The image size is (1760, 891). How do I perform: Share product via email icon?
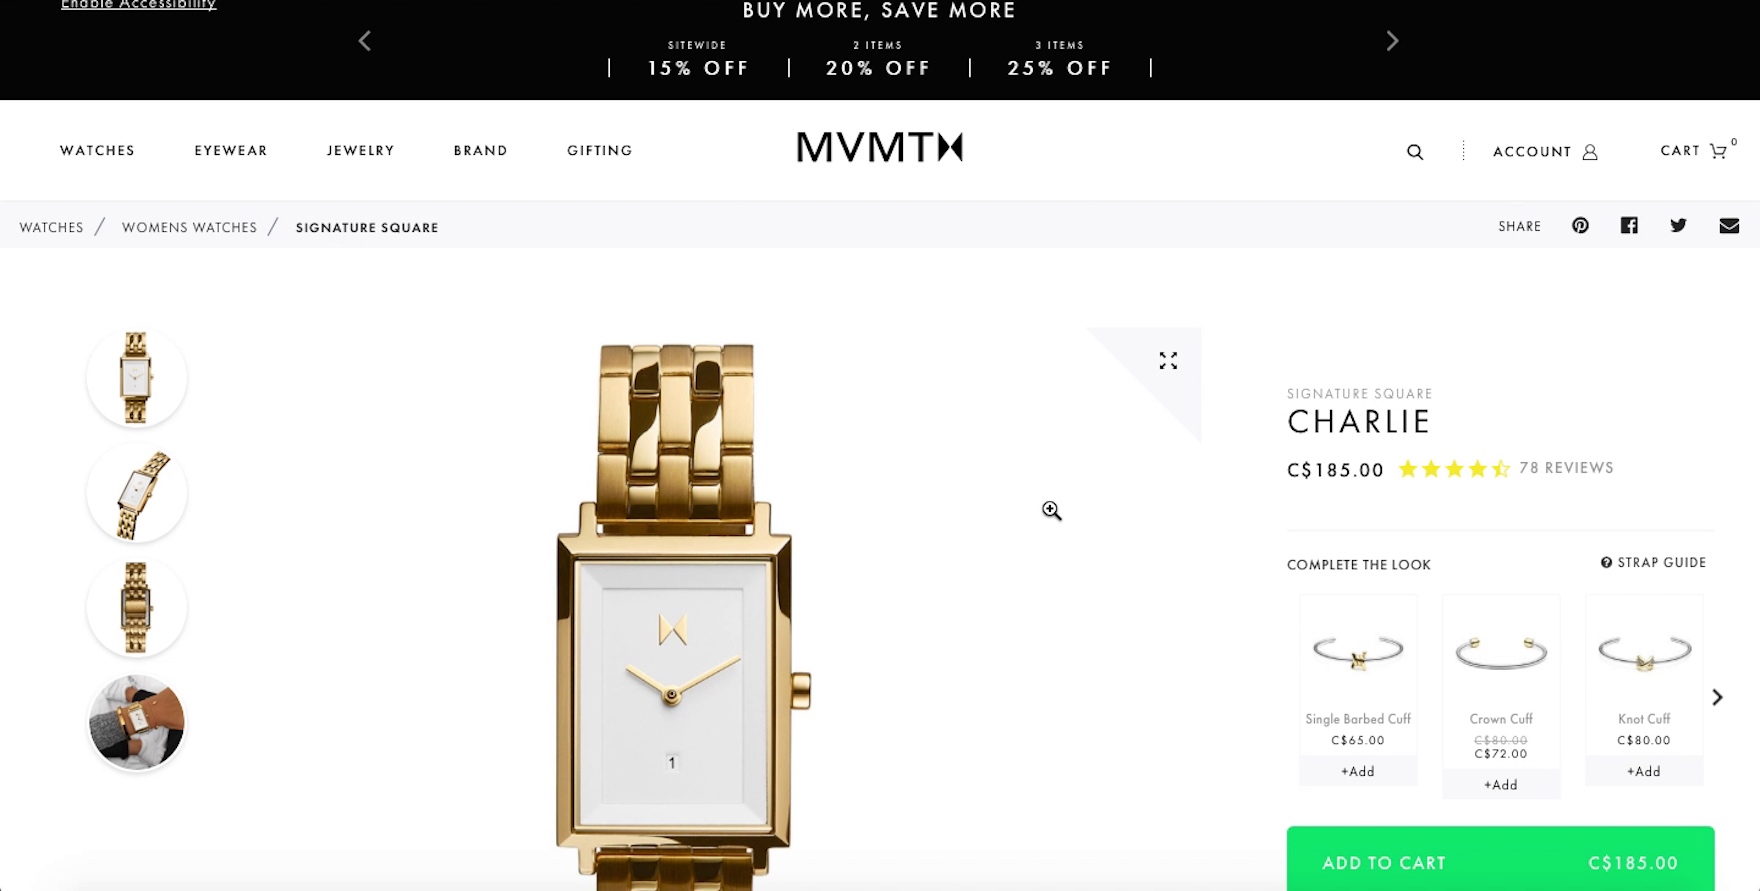pyautogui.click(x=1729, y=226)
